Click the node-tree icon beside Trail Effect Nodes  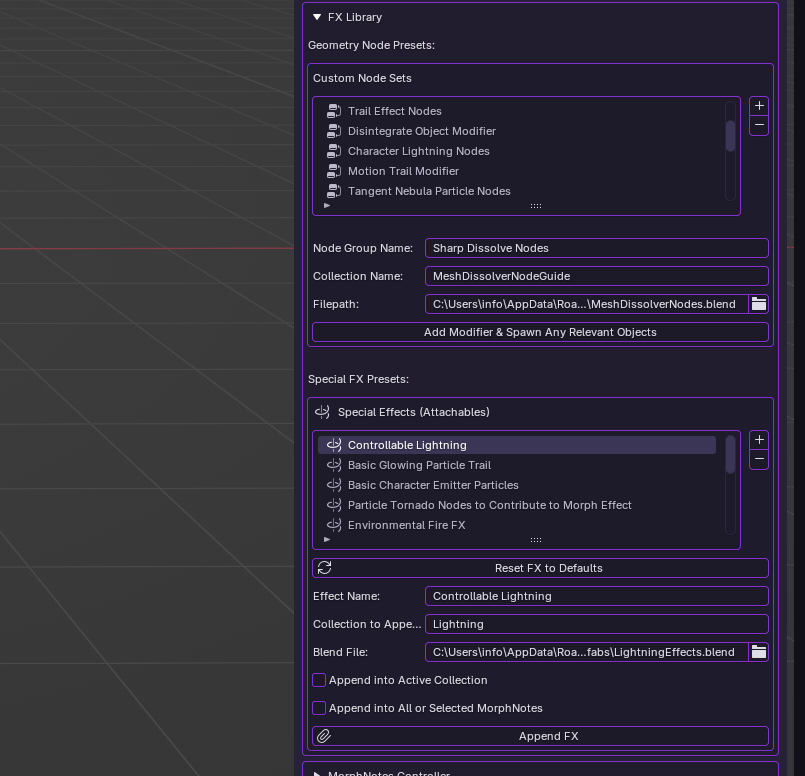(x=333, y=111)
